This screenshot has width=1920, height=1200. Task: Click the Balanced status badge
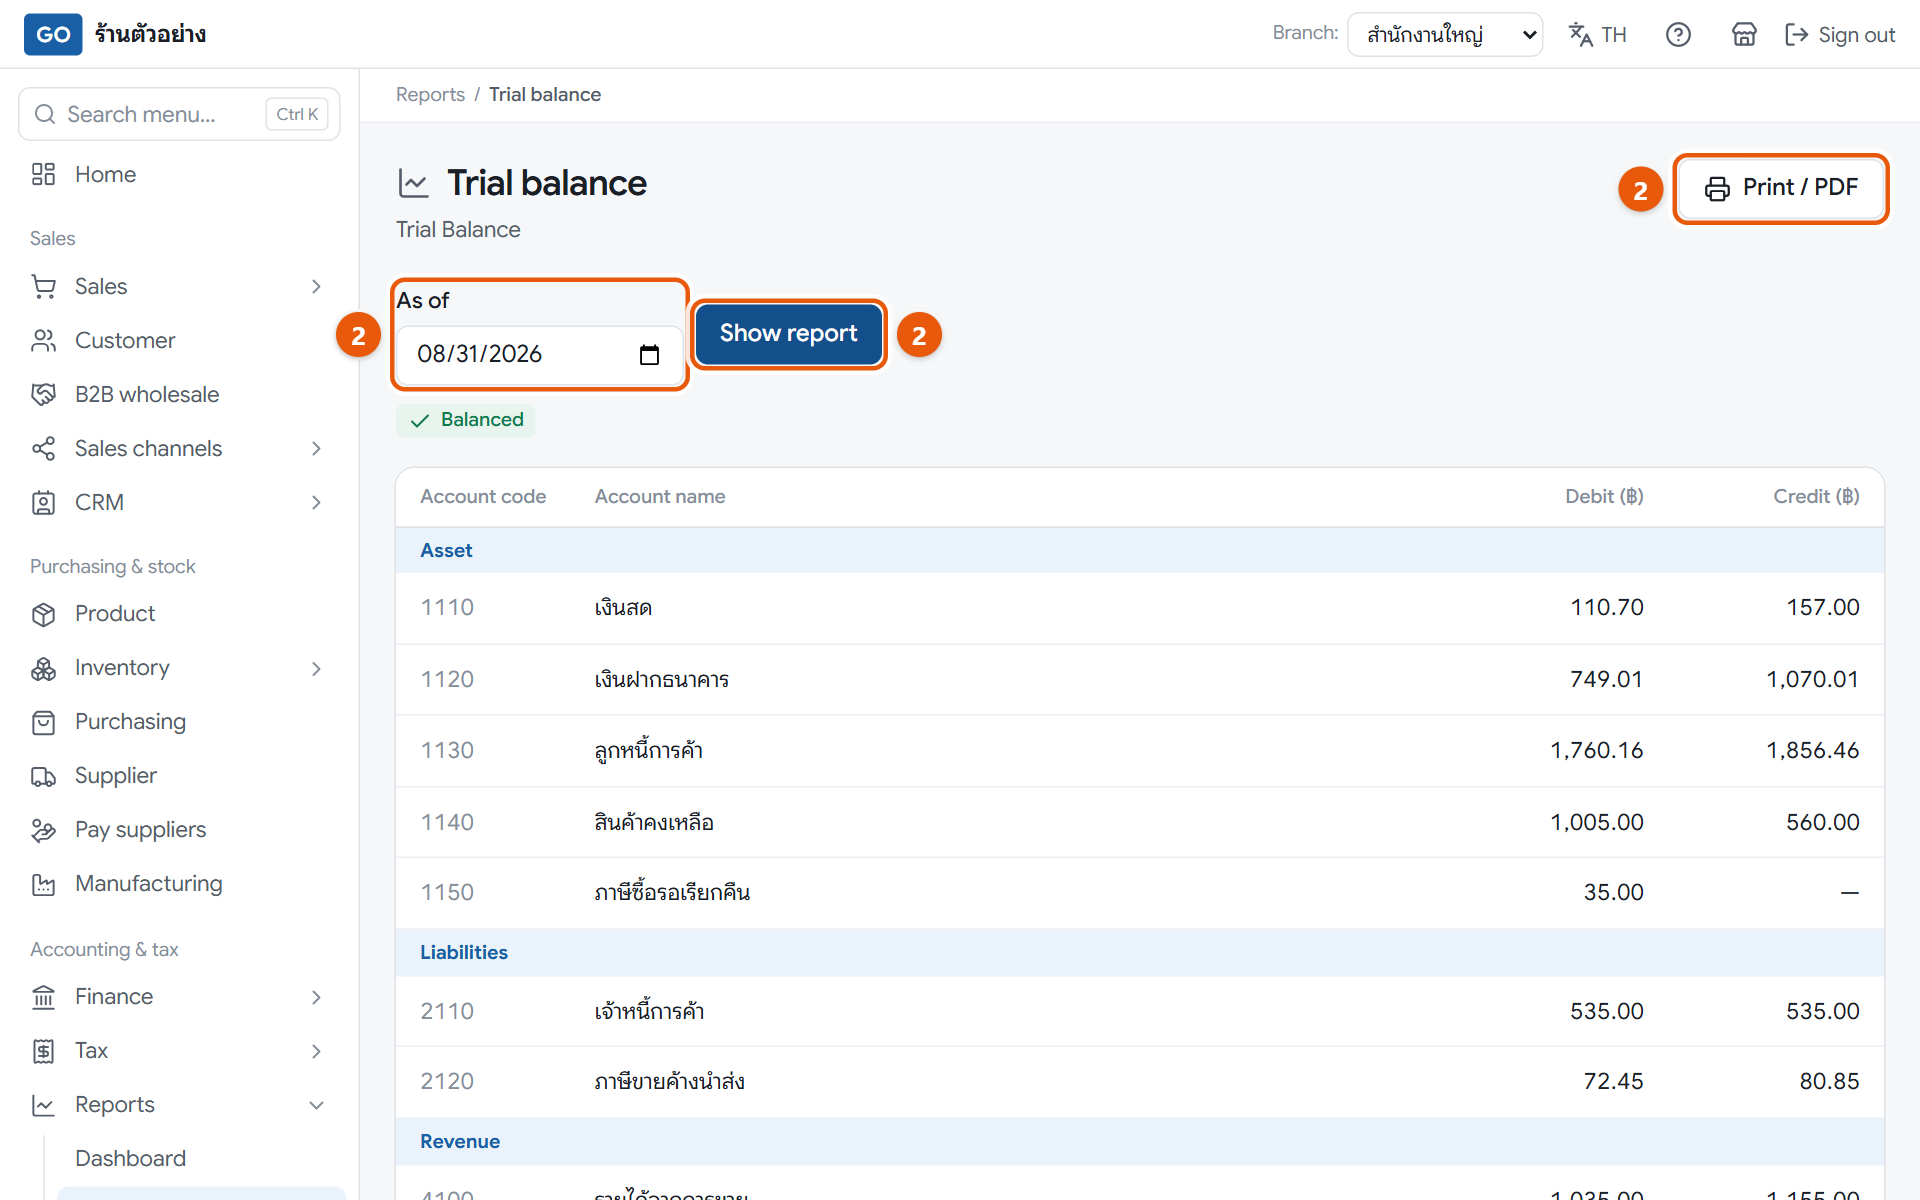pos(466,420)
